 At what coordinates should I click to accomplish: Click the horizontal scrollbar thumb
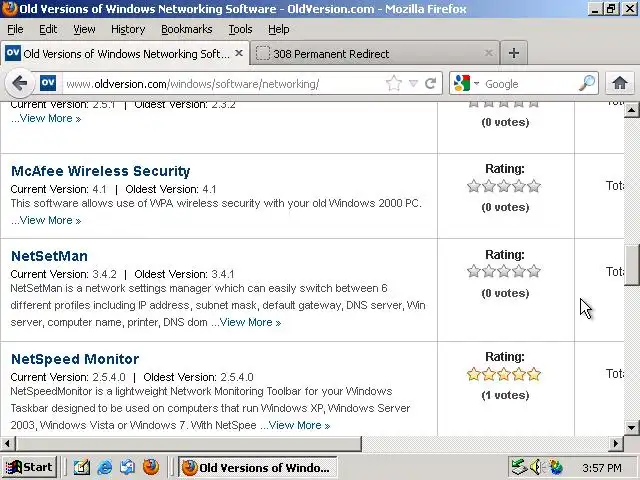(188, 443)
